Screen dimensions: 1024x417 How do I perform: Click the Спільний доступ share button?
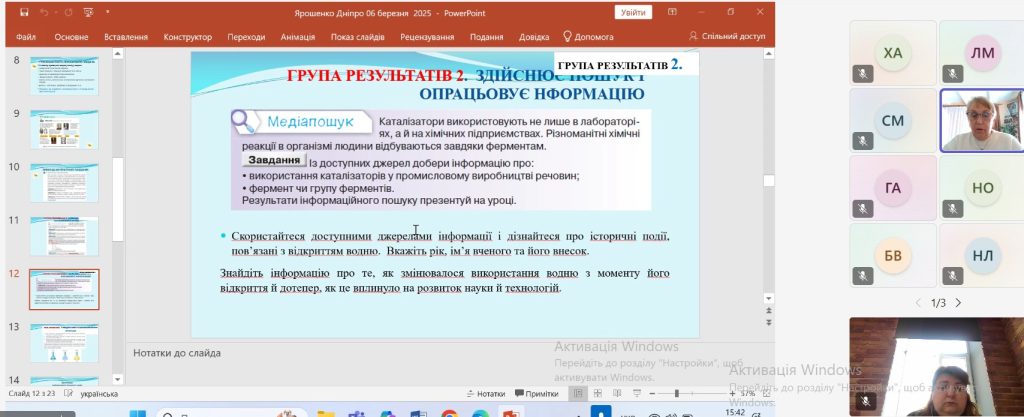727,37
